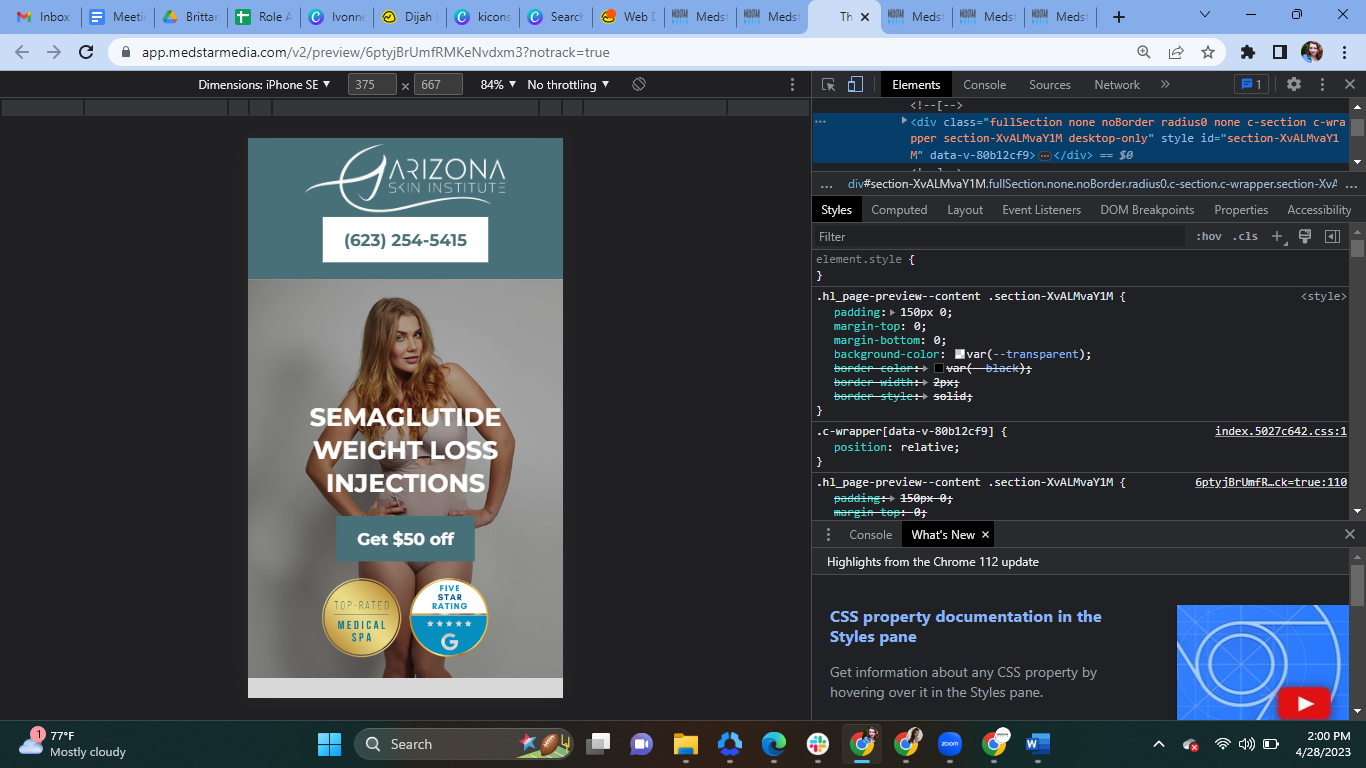Click the new style rule plus icon

pyautogui.click(x=1277, y=237)
